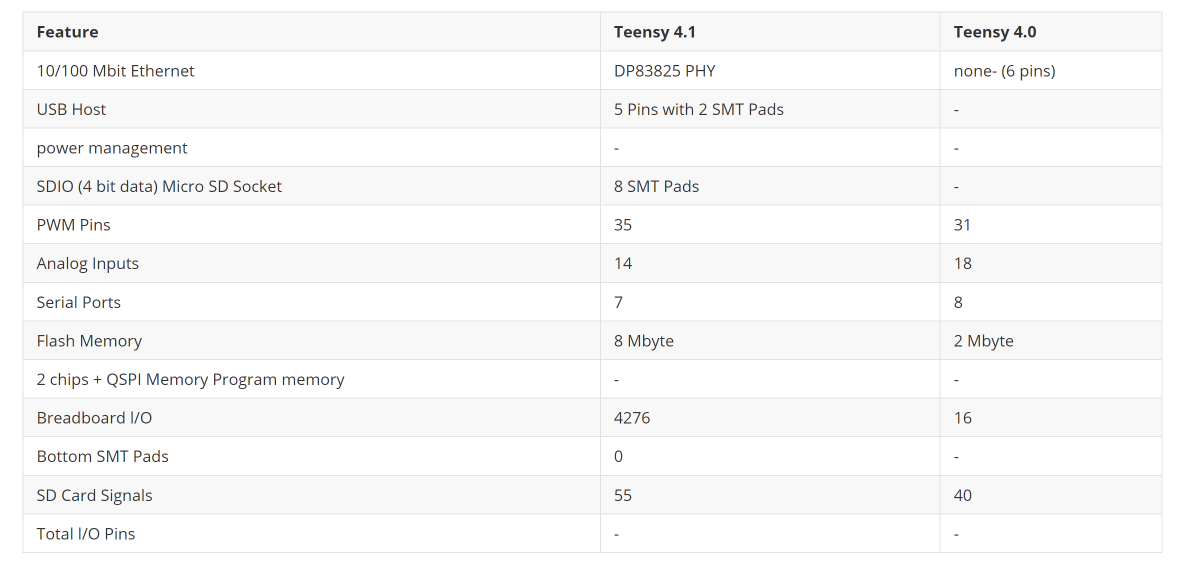Image resolution: width=1198 pixels, height=574 pixels.
Task: Select the none- (6 pins) cell
Action: 1004,71
